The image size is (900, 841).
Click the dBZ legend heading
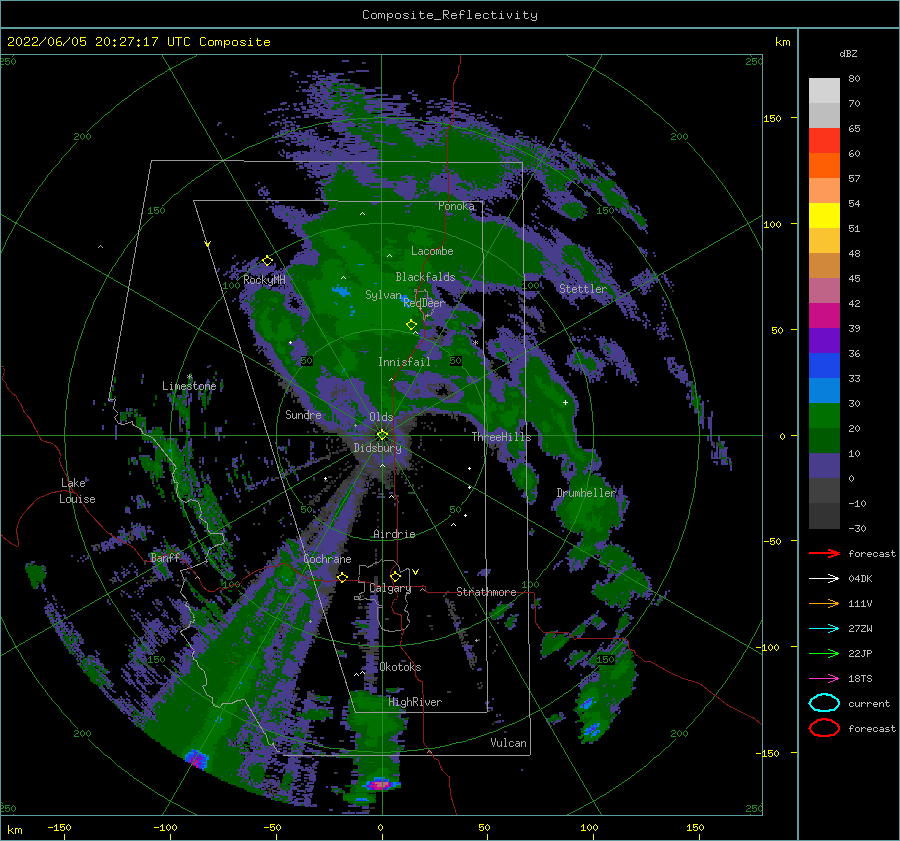coord(848,53)
